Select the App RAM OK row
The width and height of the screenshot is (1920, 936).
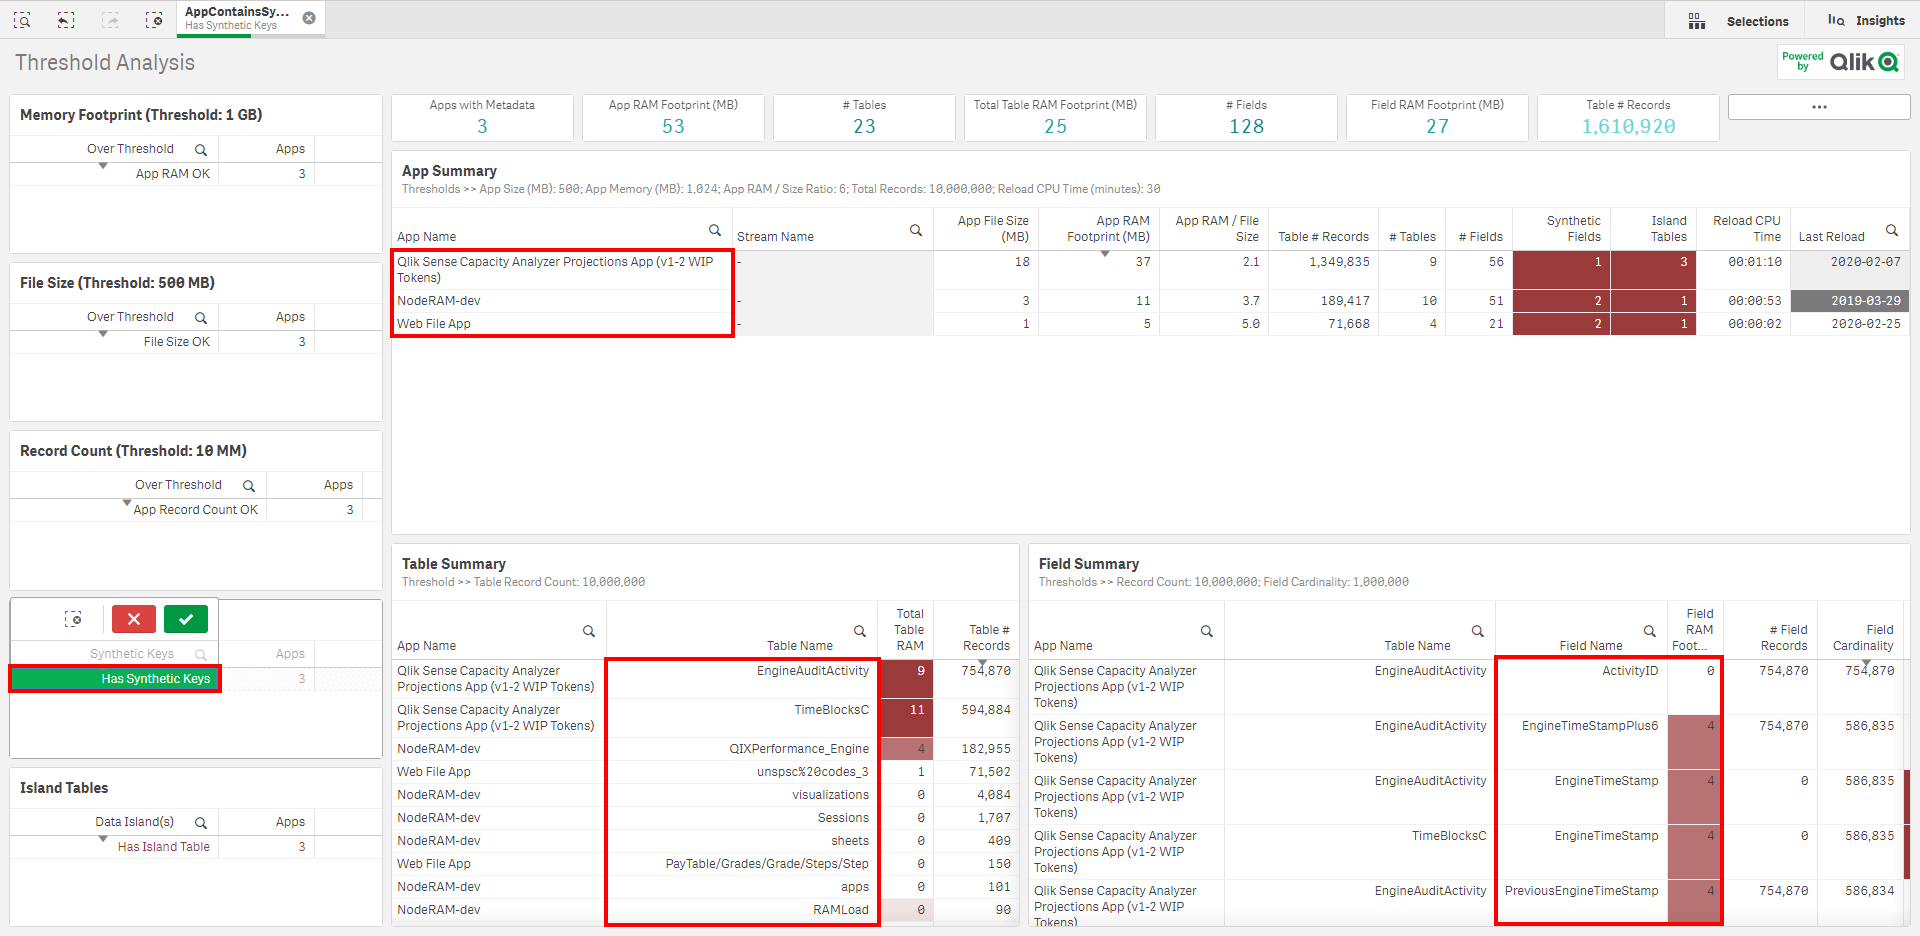(x=172, y=174)
